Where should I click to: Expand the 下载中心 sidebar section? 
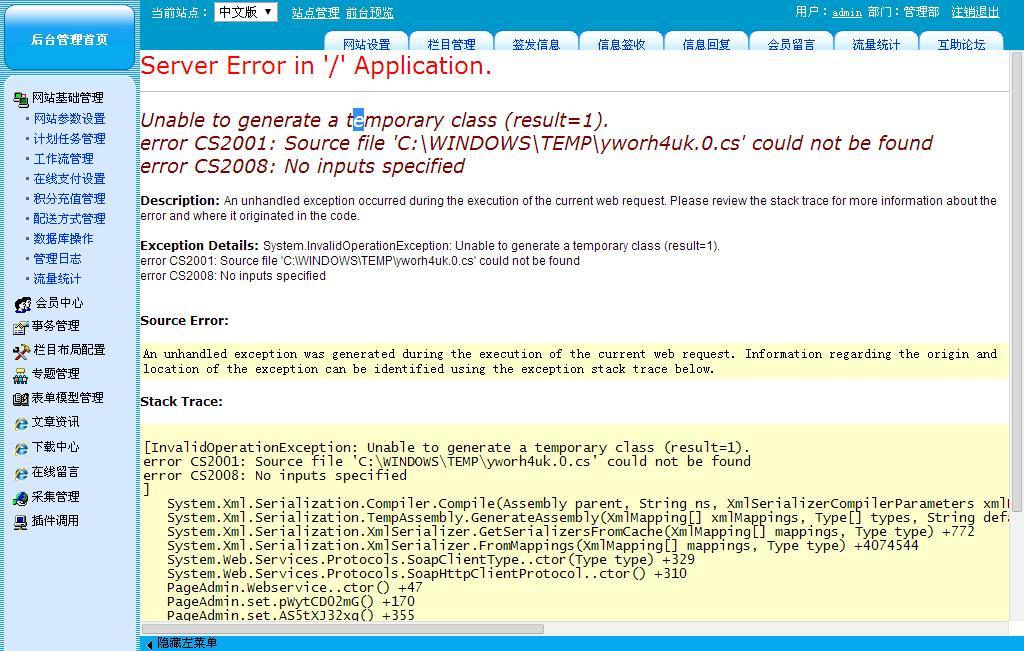(x=55, y=447)
